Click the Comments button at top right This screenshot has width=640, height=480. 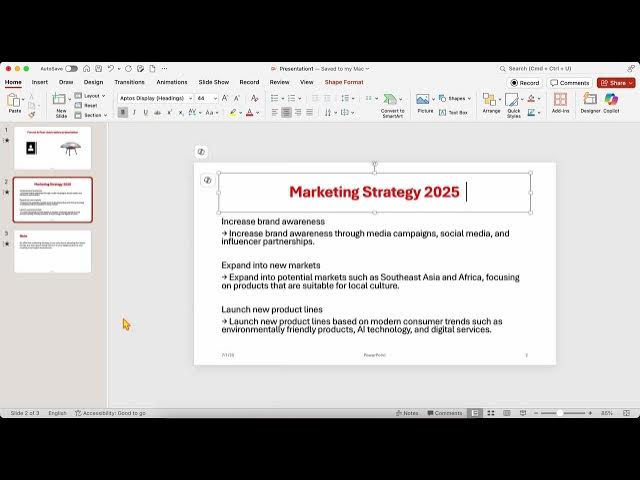570,83
